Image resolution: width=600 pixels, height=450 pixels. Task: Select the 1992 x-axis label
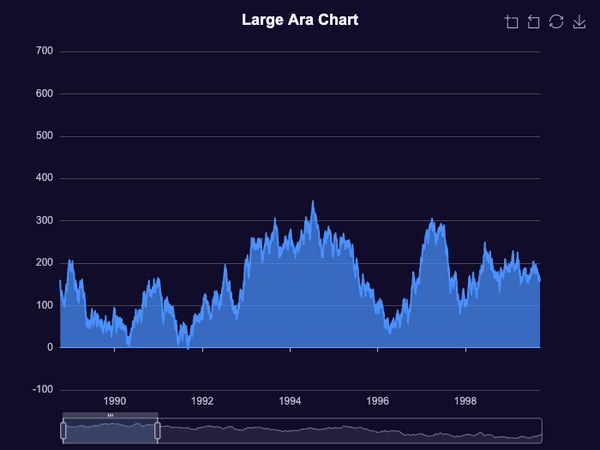(x=202, y=401)
